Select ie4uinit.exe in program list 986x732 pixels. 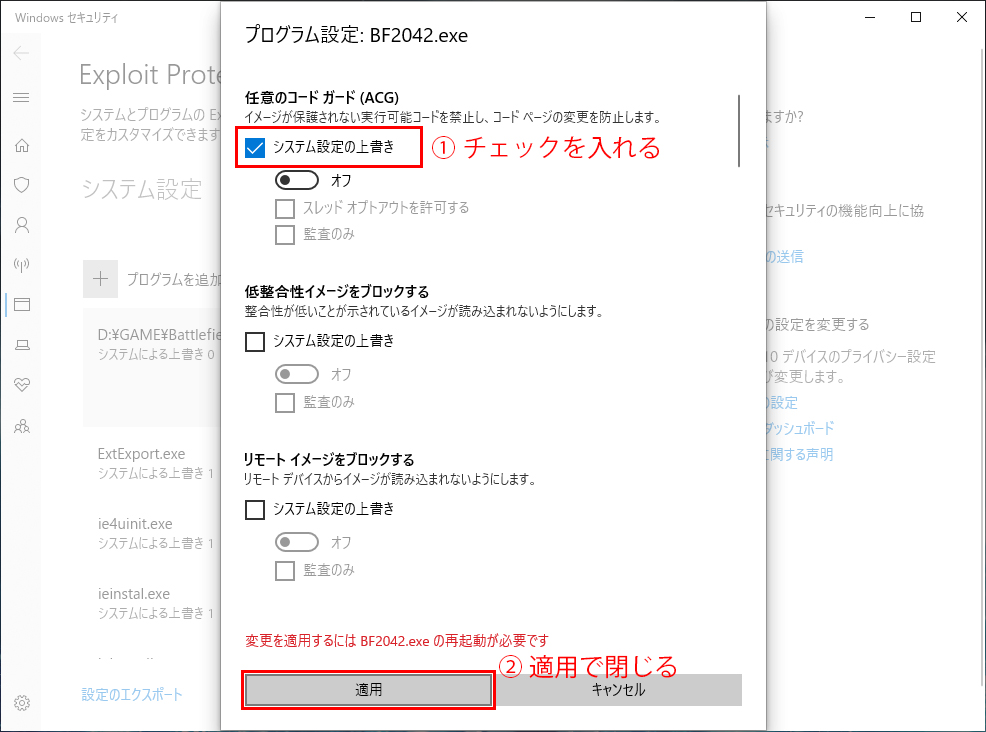(152, 532)
